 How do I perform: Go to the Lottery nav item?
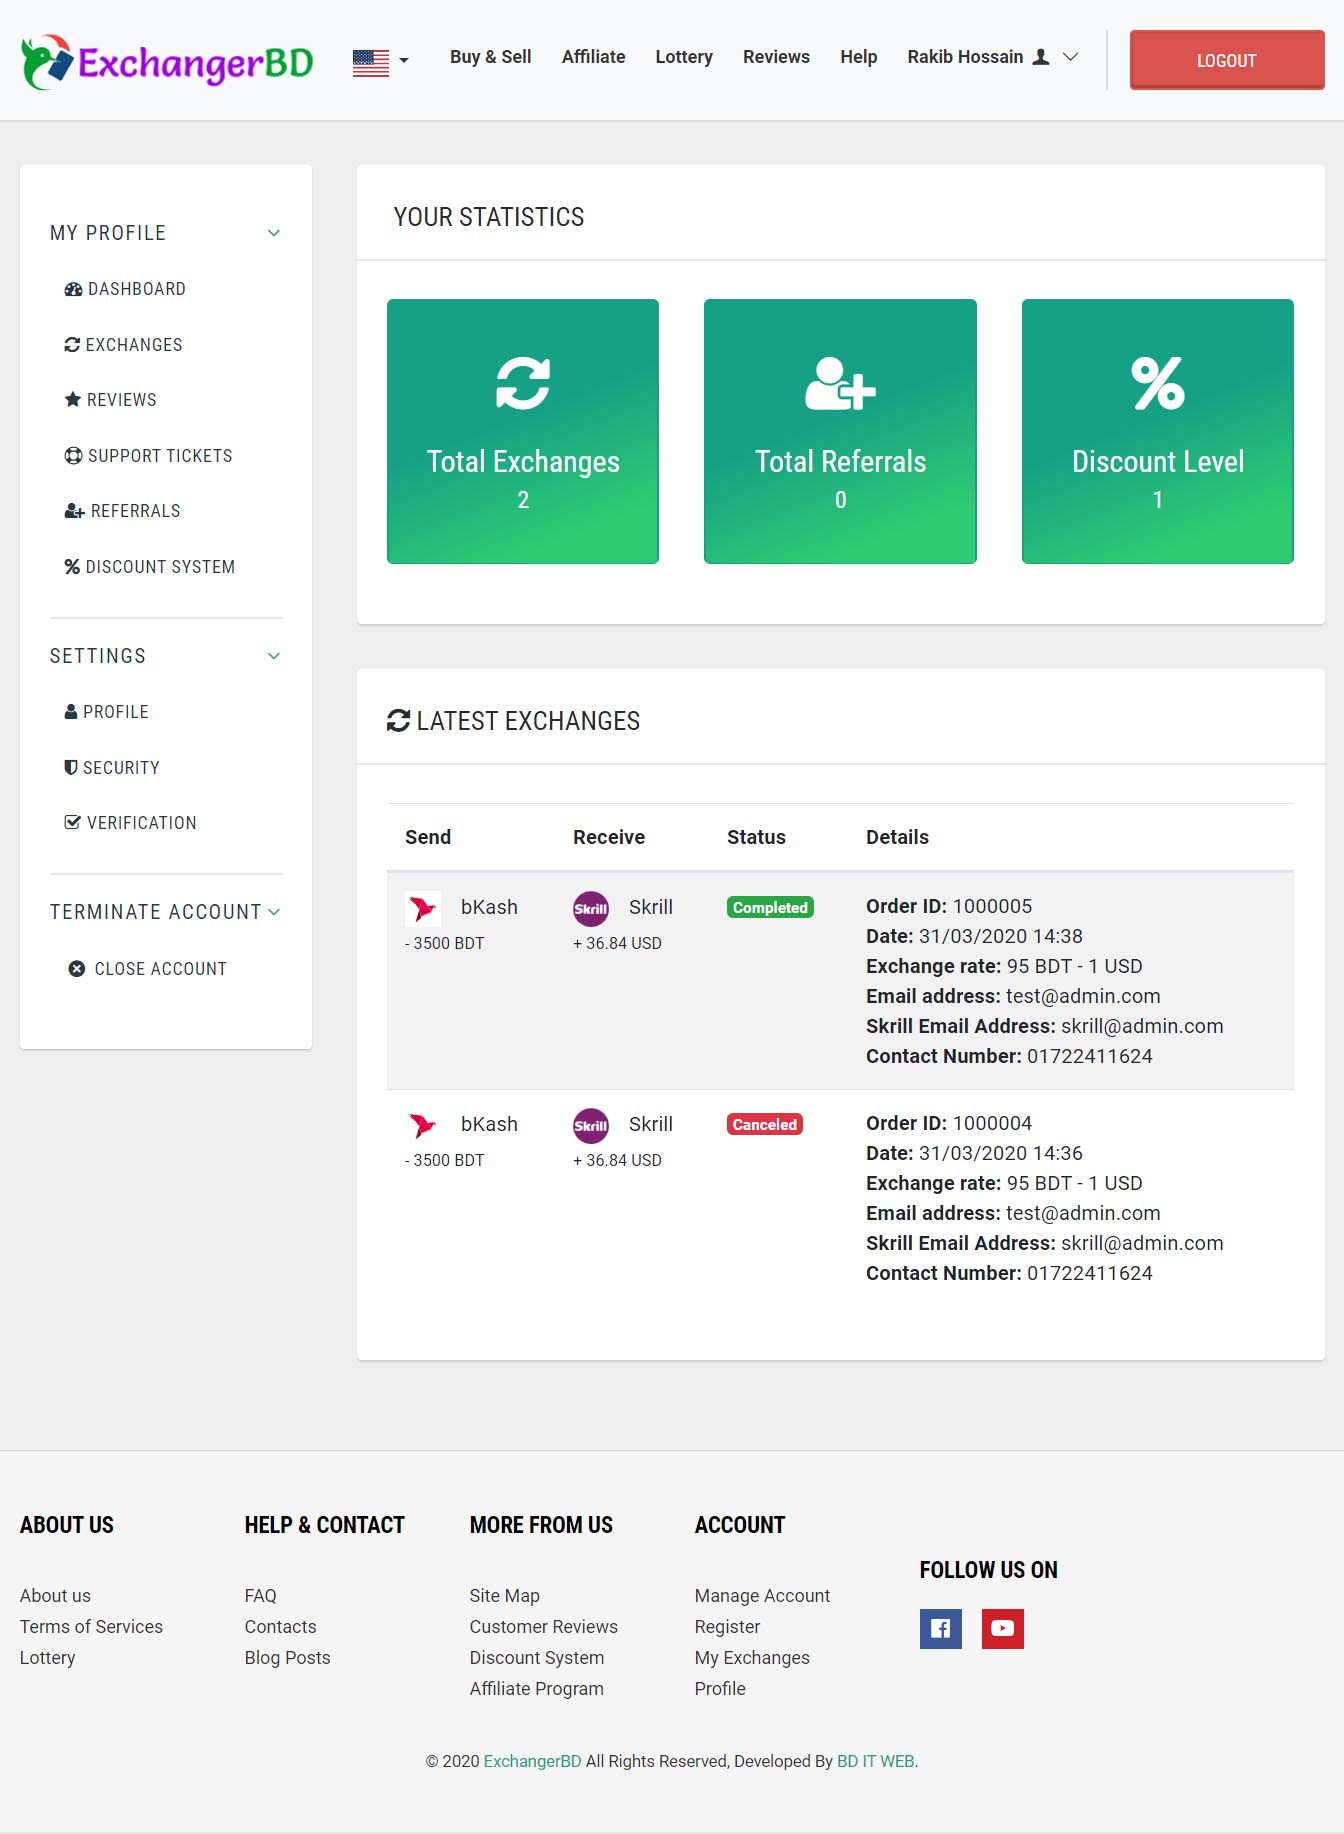684,57
